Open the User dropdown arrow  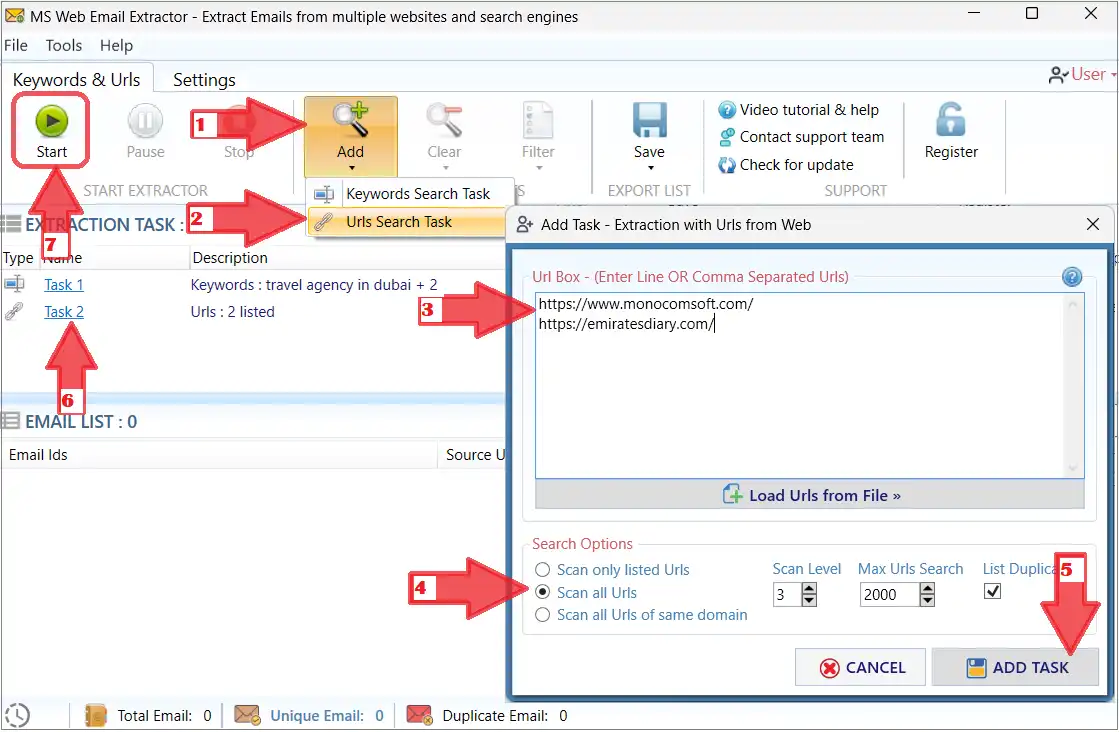1113,75
